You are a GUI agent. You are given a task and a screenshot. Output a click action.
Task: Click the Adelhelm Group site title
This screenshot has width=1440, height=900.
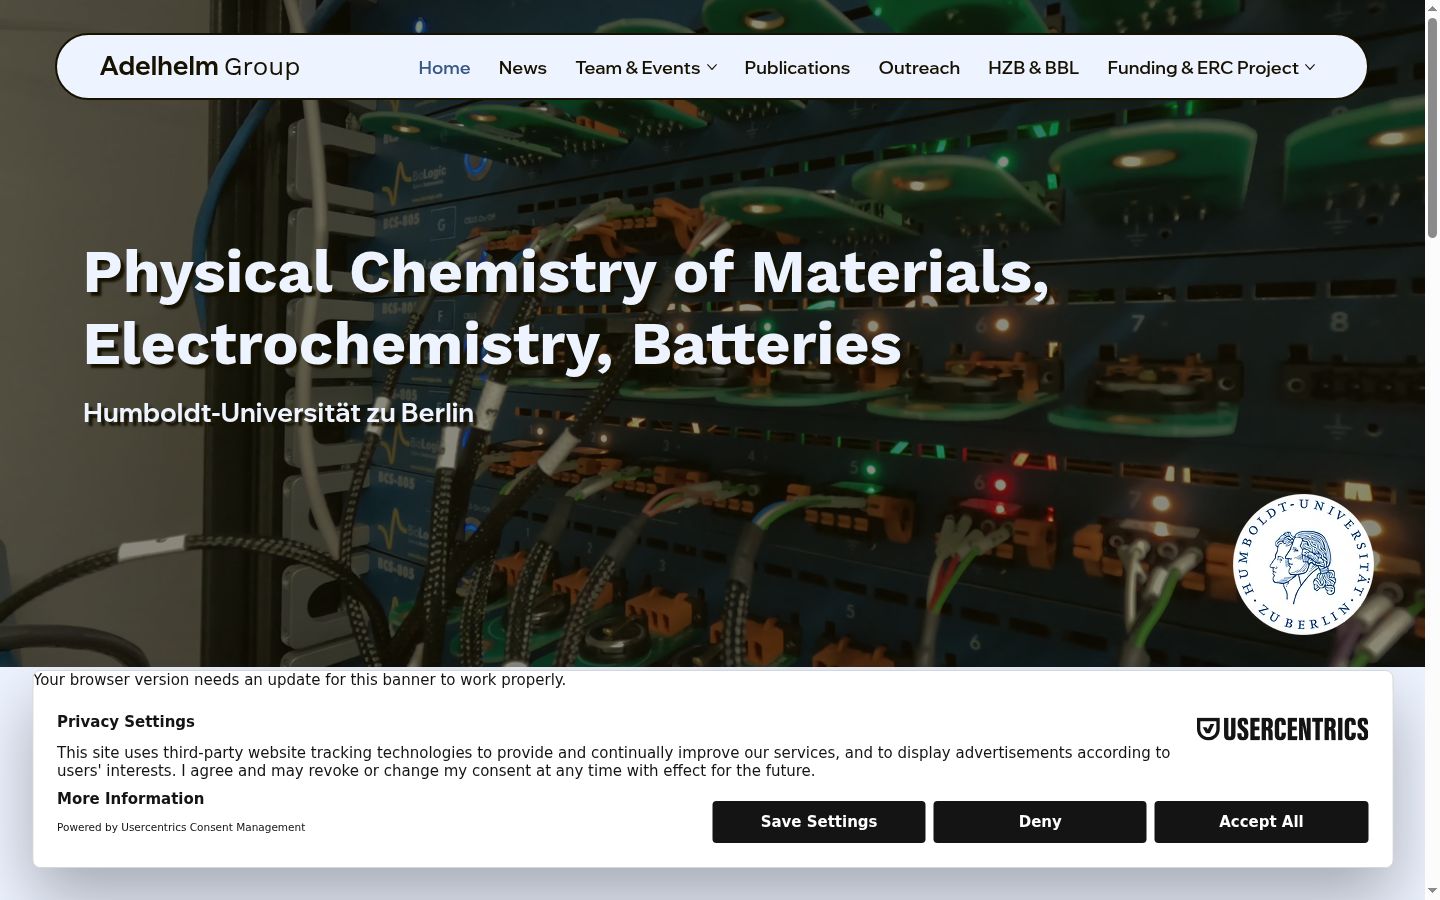(200, 66)
